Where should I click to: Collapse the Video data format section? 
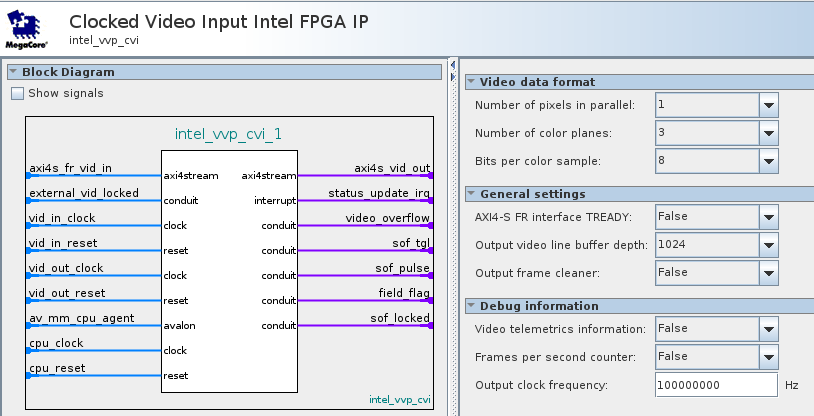pyautogui.click(x=471, y=82)
